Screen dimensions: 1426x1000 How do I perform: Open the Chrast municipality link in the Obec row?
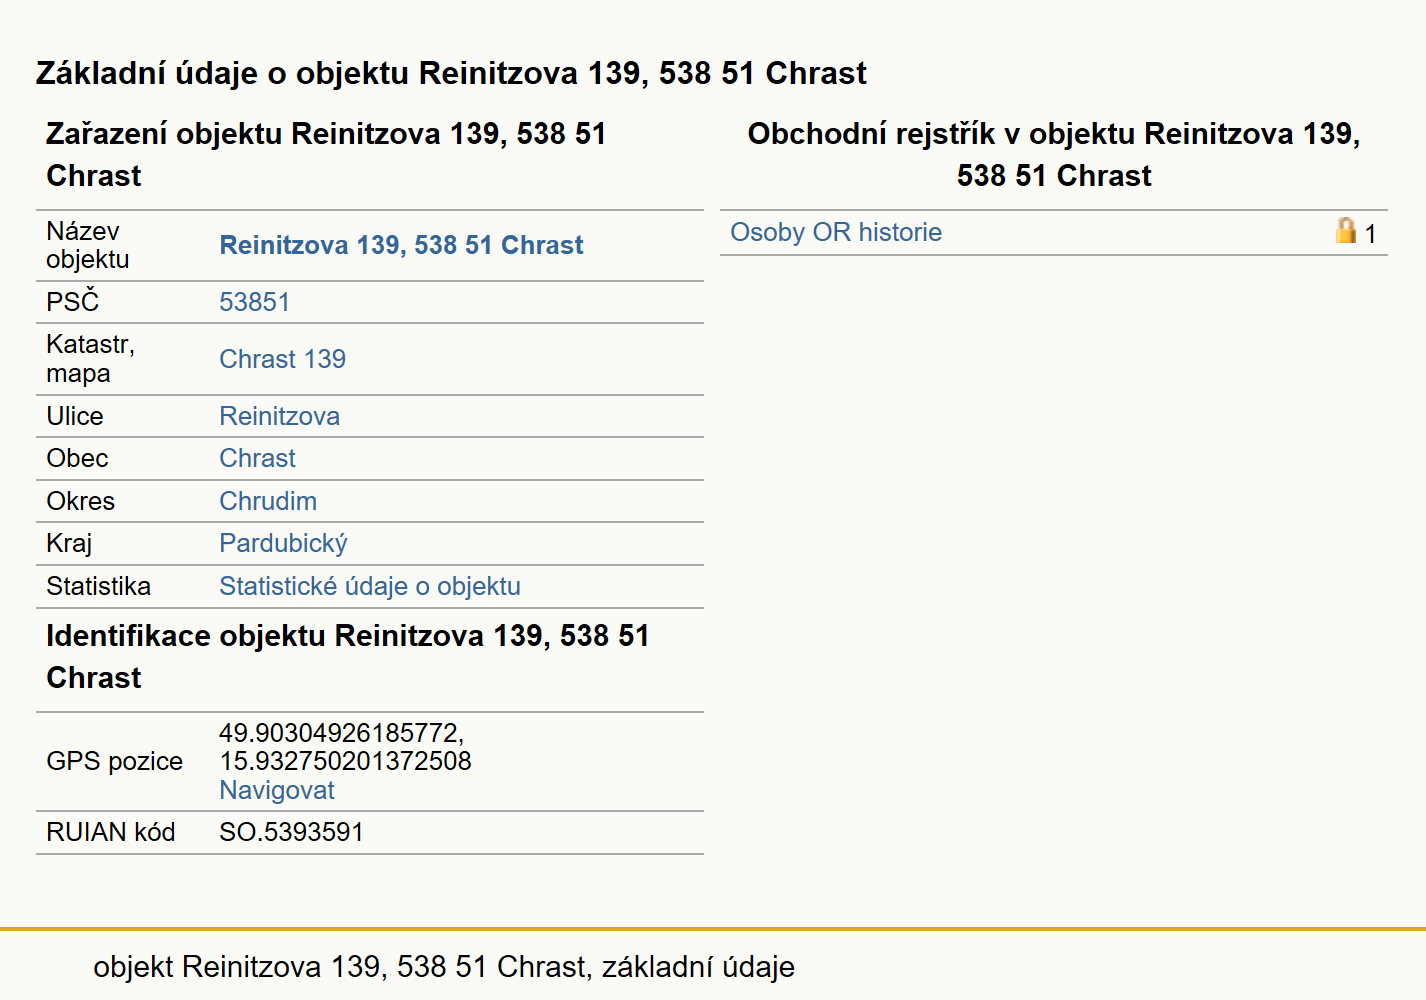(257, 458)
